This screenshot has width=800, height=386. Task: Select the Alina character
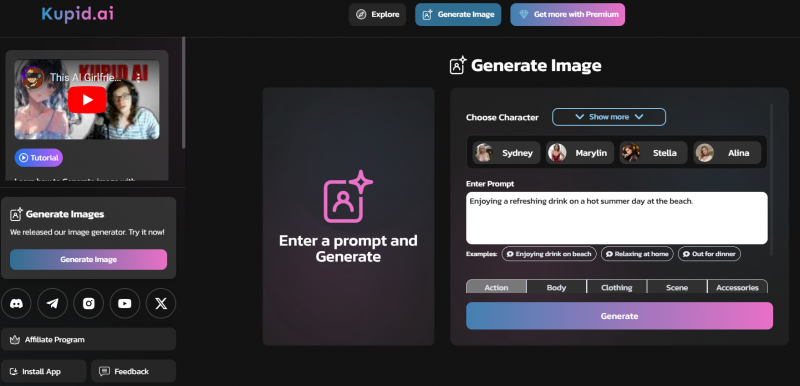coord(727,152)
